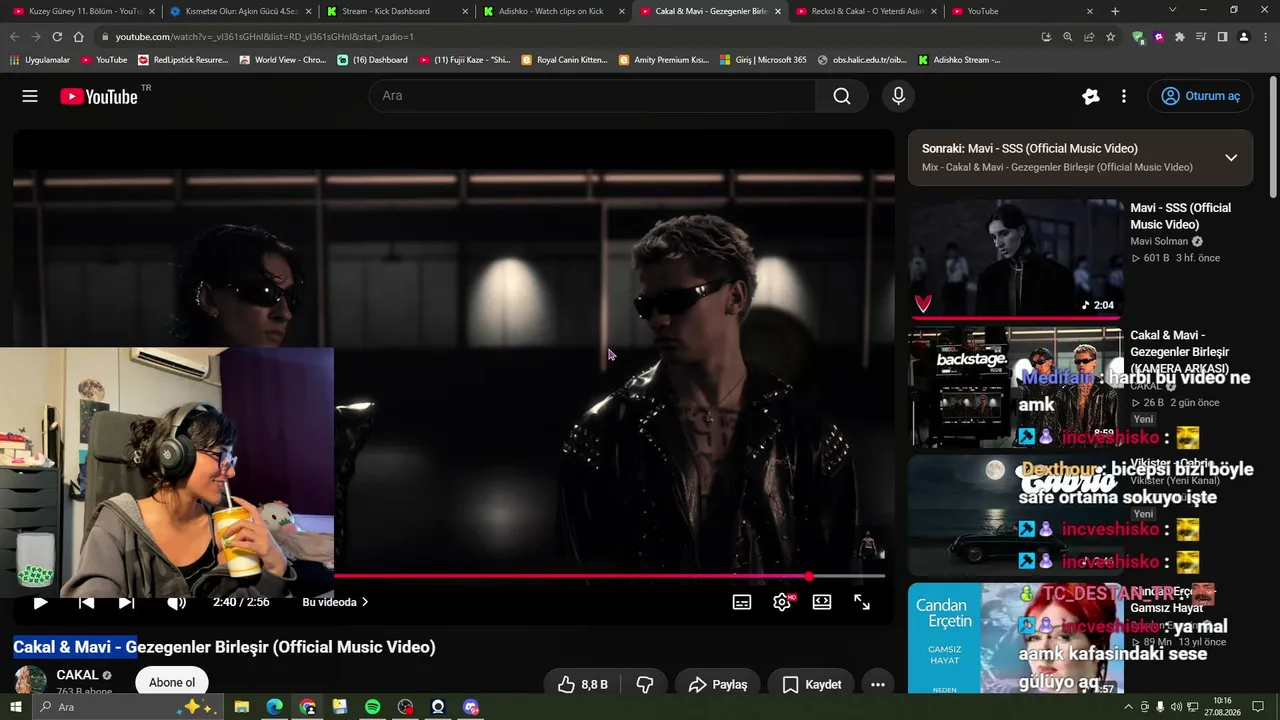Click the address bar URL
This screenshot has height=720, width=1280.
(x=264, y=37)
